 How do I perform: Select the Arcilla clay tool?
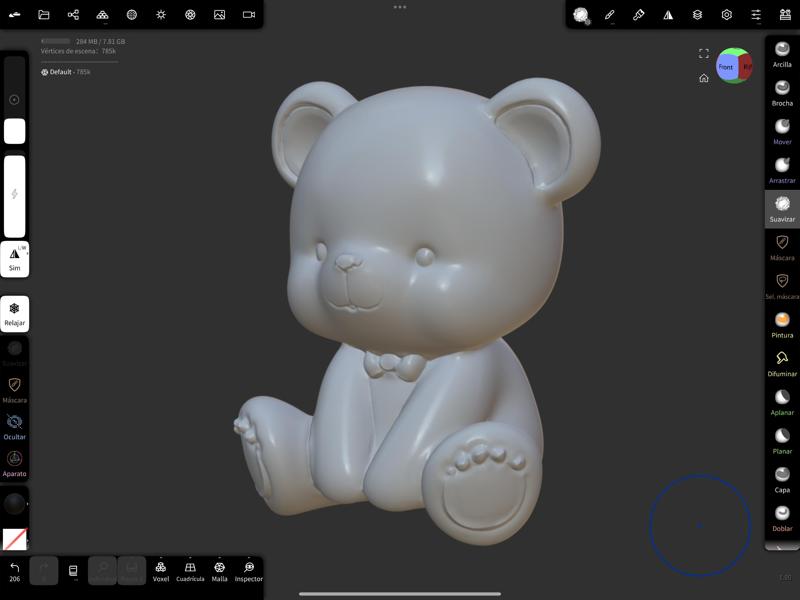coord(782,55)
